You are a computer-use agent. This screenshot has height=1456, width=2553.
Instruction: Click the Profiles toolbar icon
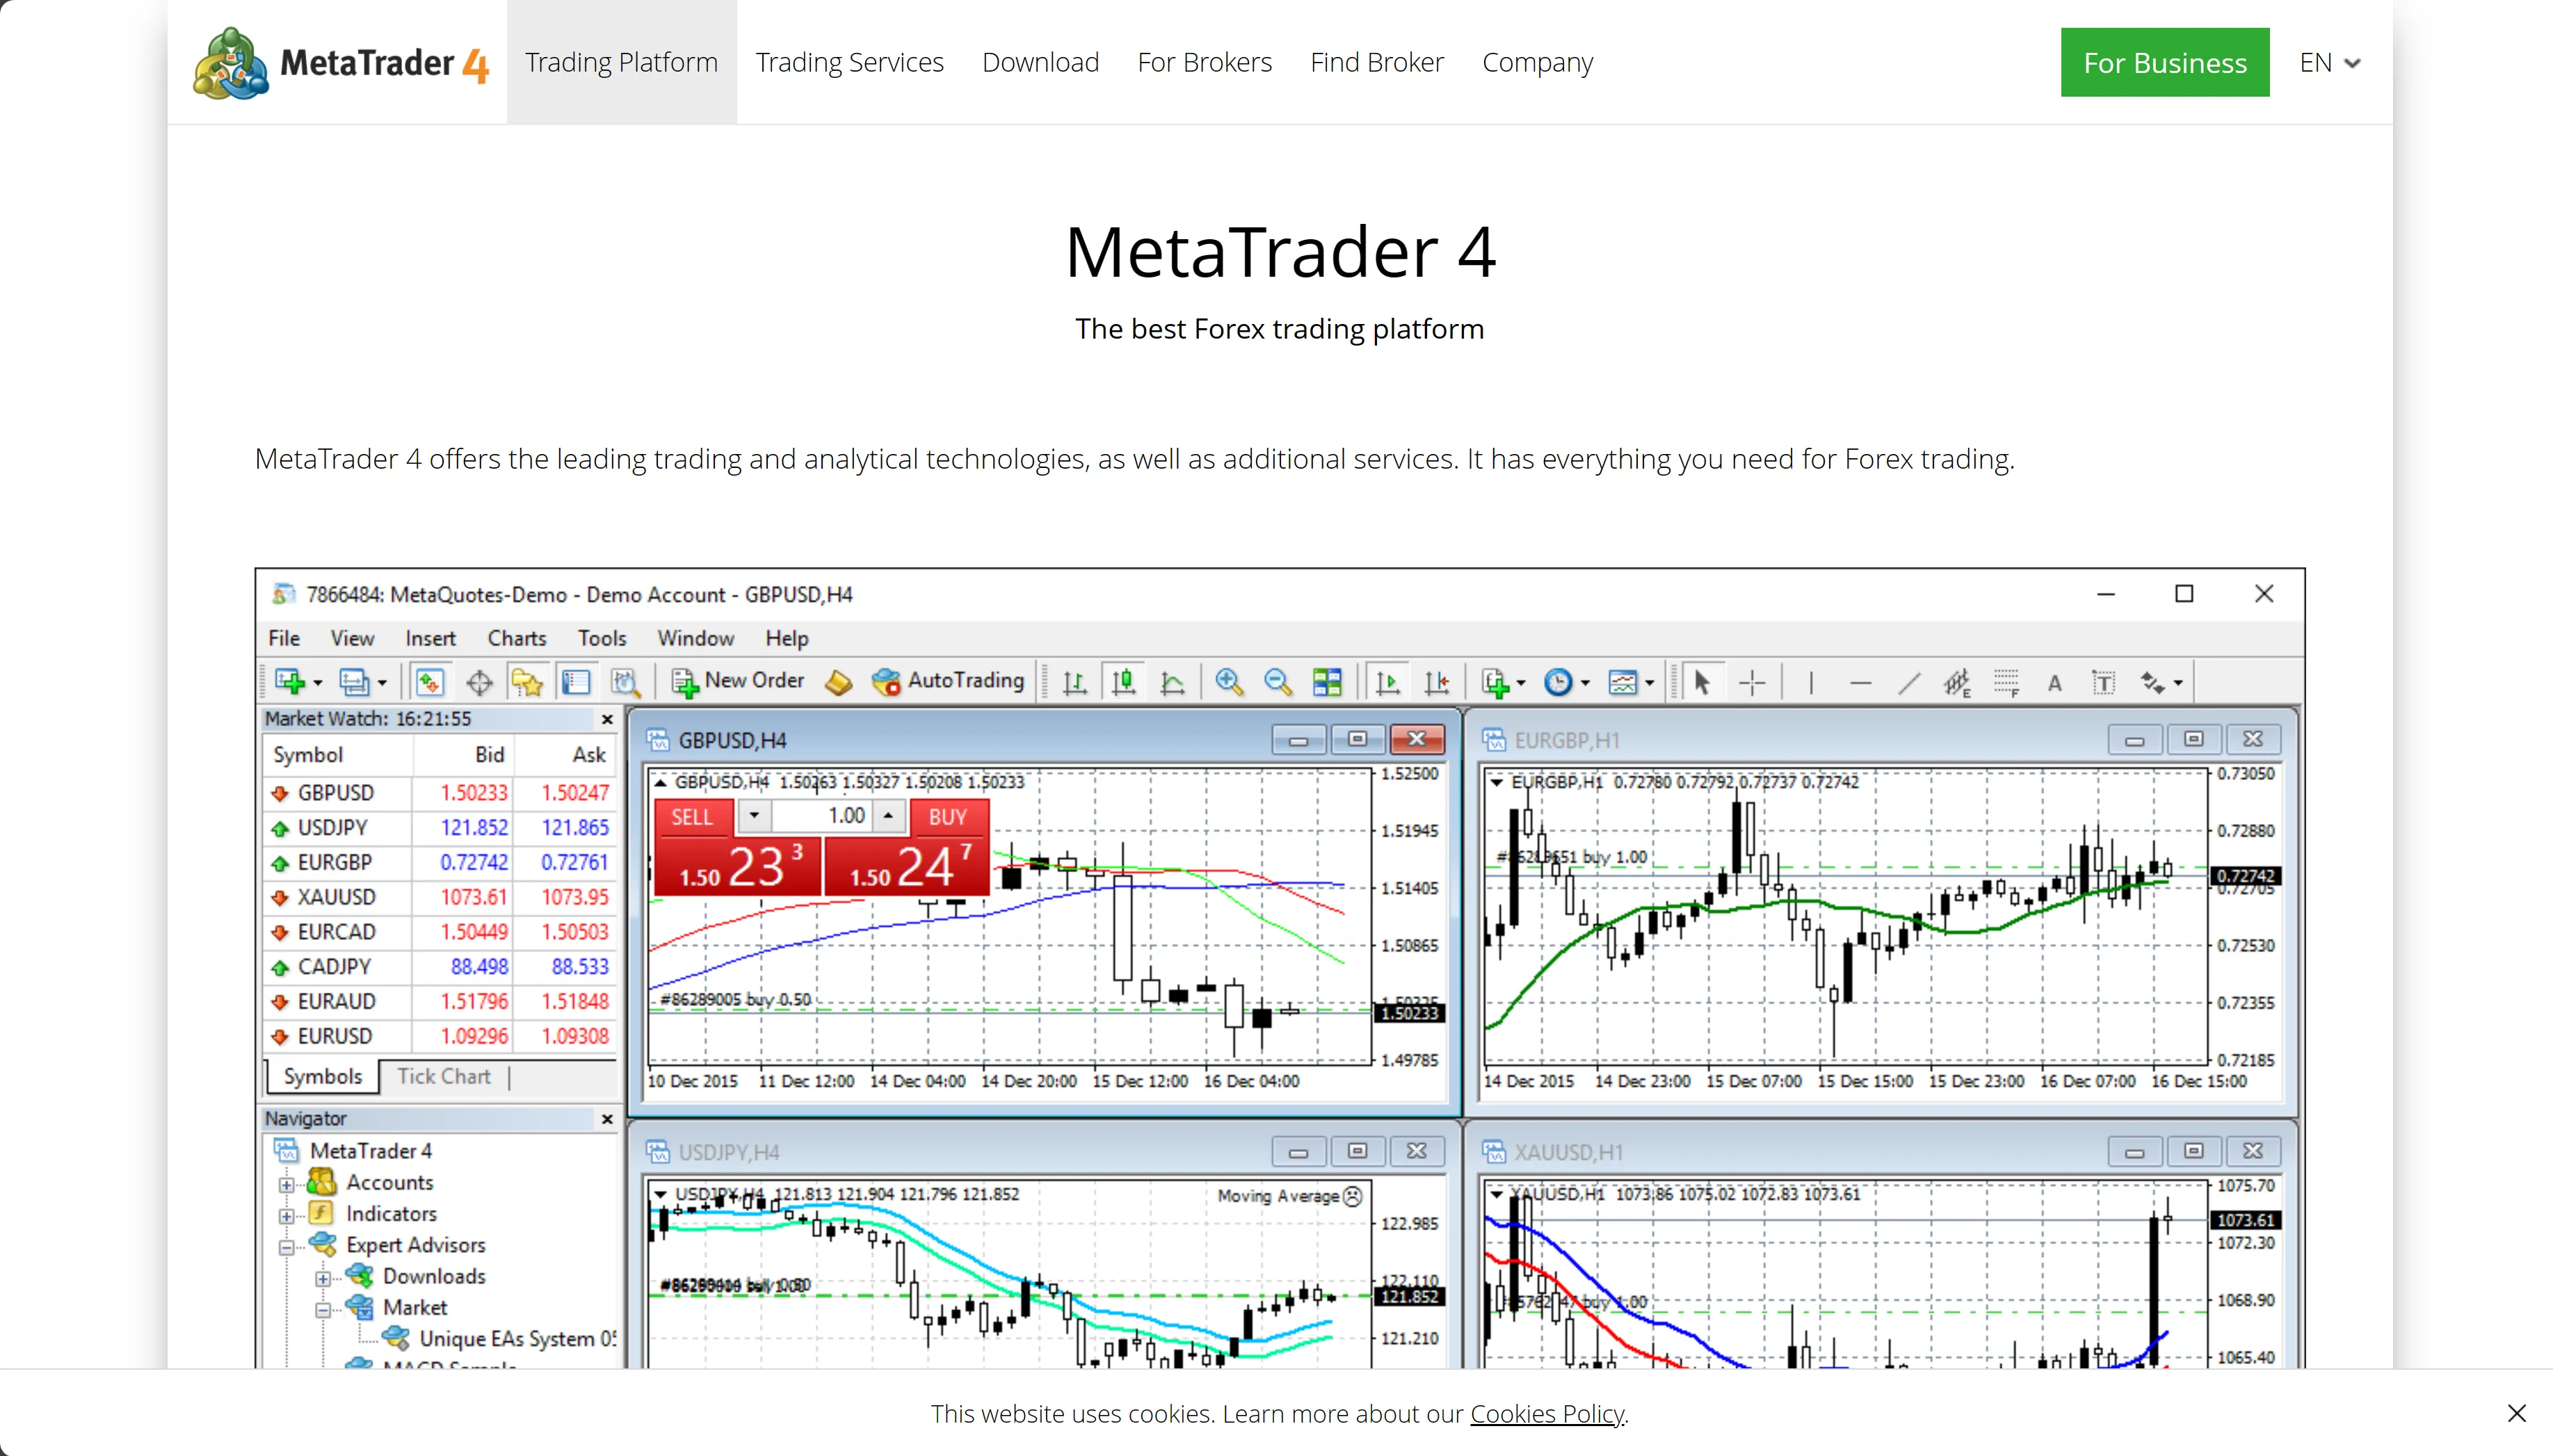354,682
